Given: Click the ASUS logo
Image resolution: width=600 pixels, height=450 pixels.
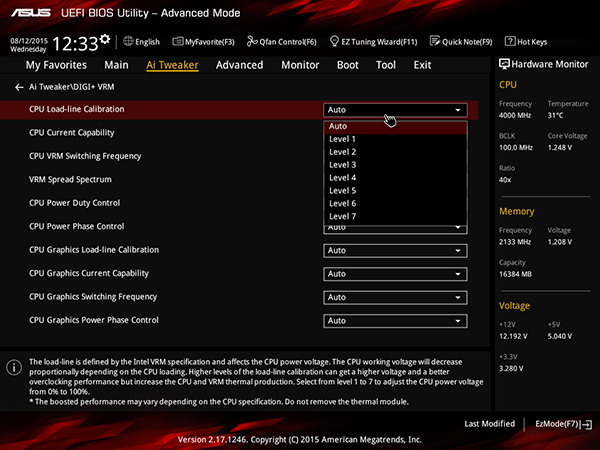Looking at the screenshot, I should click(x=31, y=13).
